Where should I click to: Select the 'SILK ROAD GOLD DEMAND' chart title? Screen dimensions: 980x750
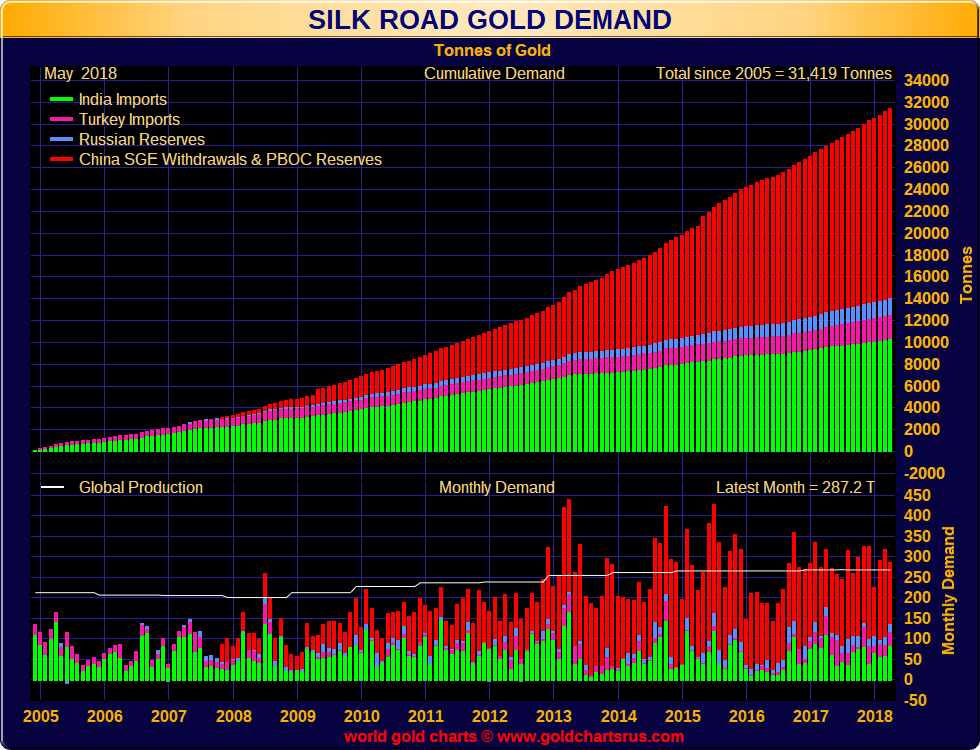point(490,20)
